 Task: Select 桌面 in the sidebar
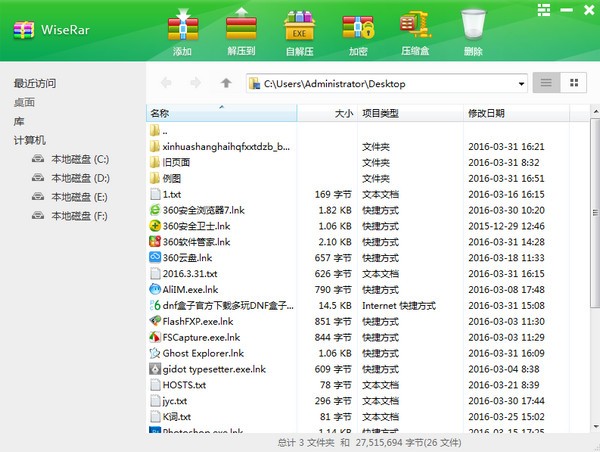tap(24, 103)
